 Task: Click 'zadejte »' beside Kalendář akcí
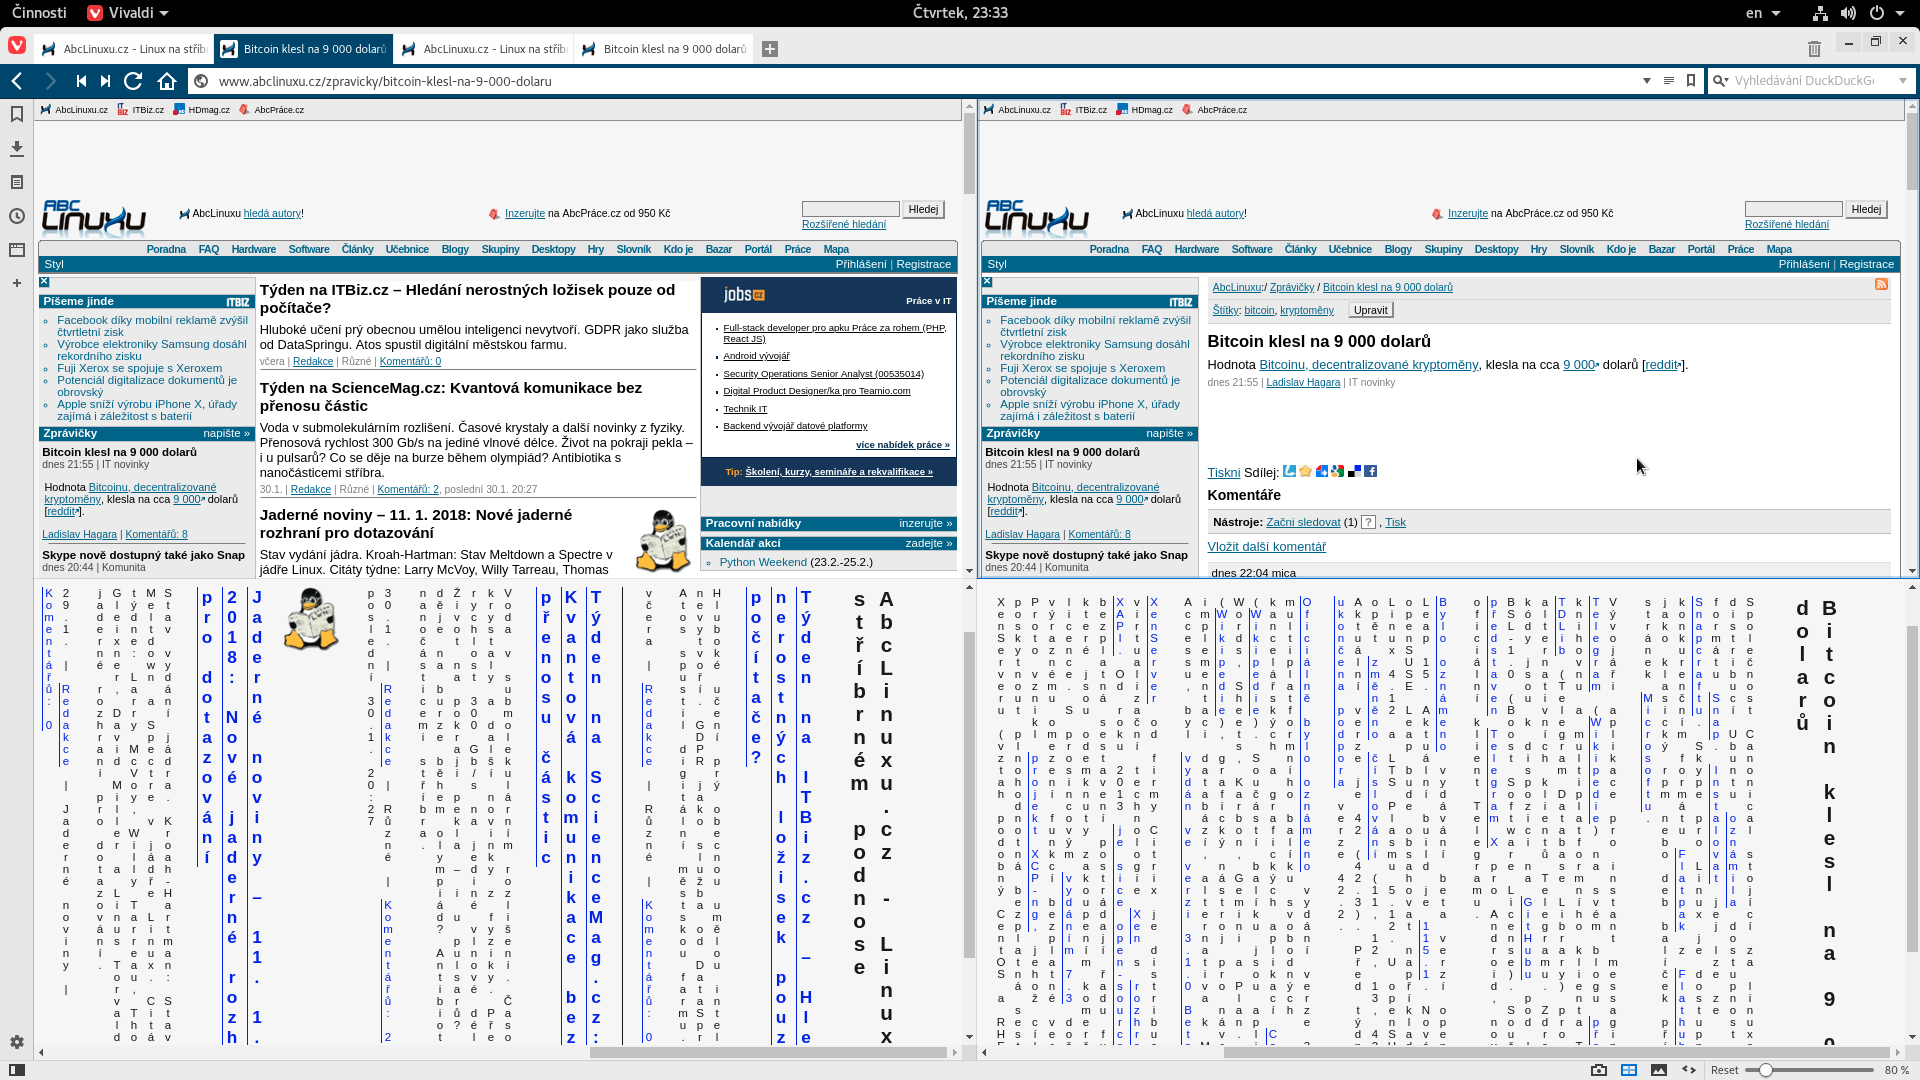pyautogui.click(x=929, y=543)
